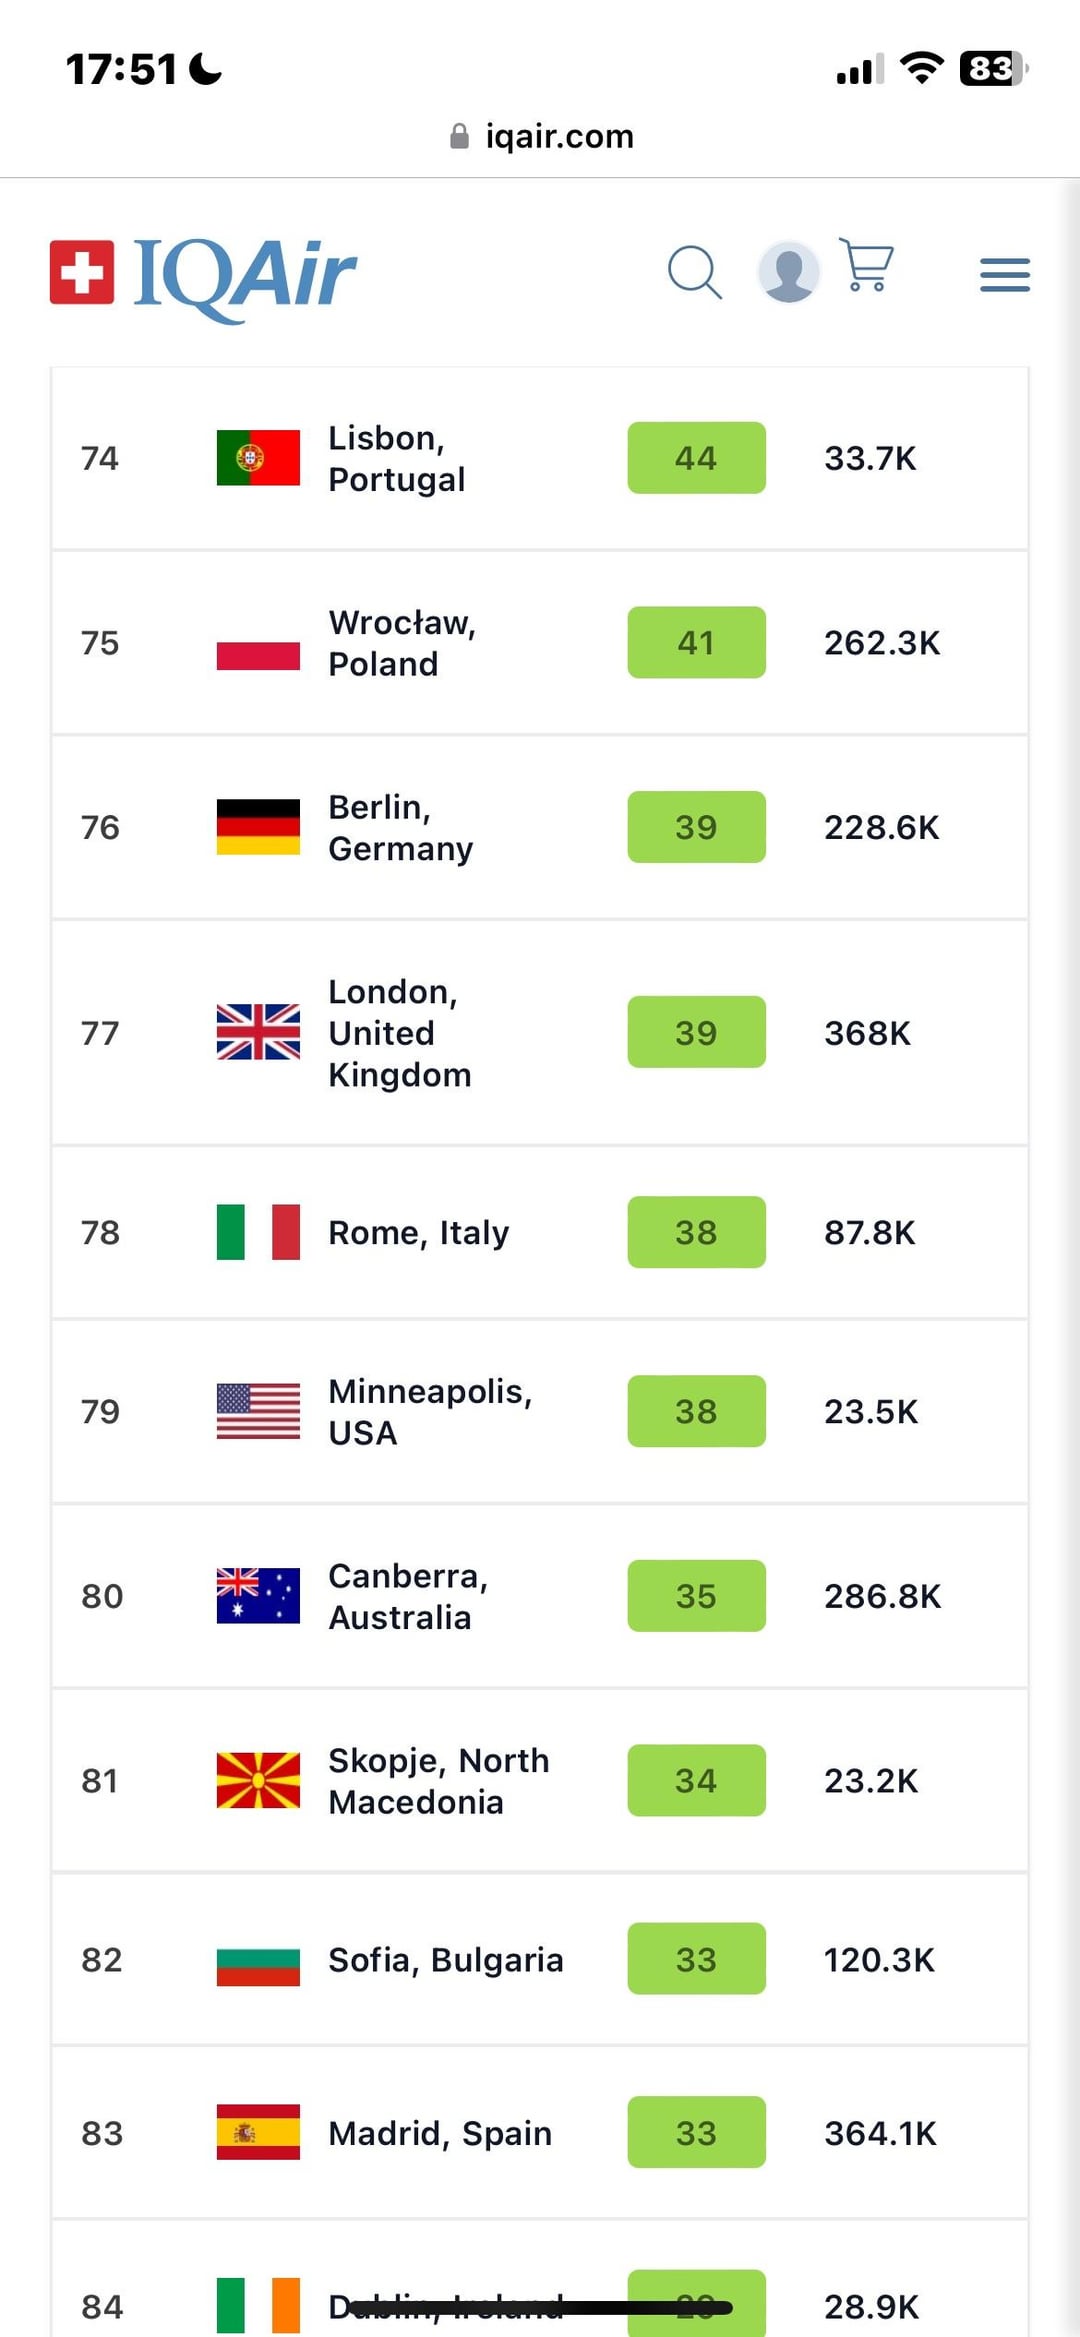This screenshot has height=2337, width=1080.
Task: Open Sofia, Bulgaria city link
Action: [446, 1960]
